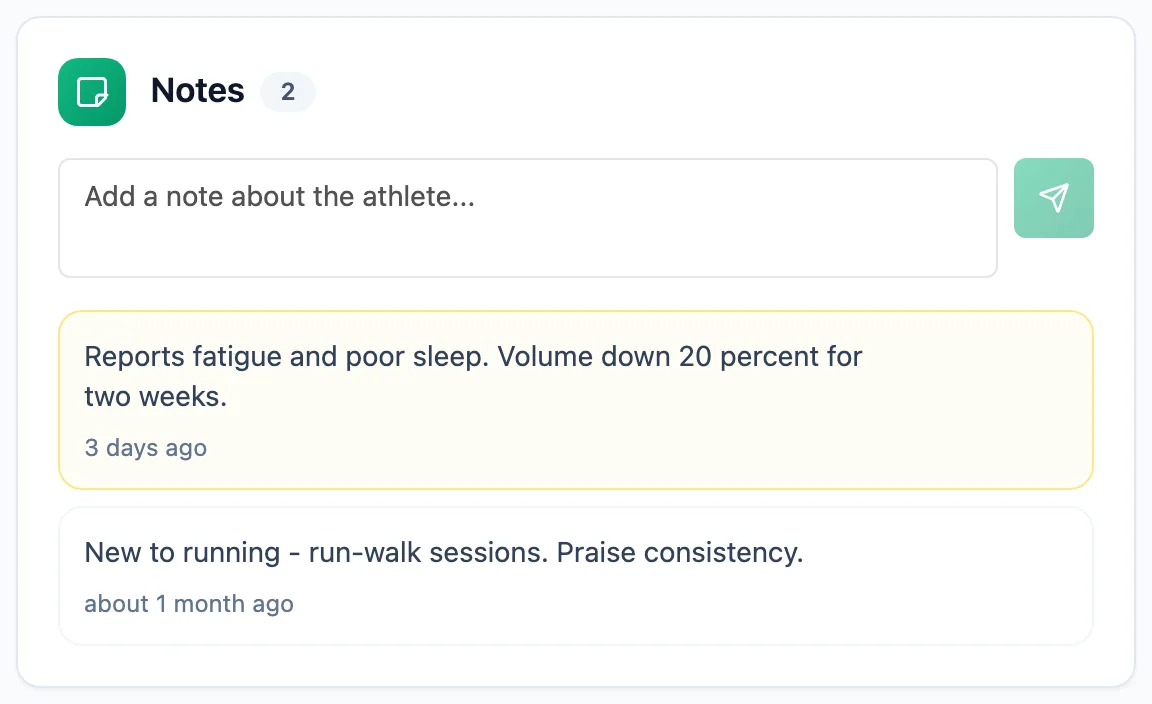The height and width of the screenshot is (704, 1152).
Task: Click the 'Praise consistency.' text
Action: coord(680,553)
